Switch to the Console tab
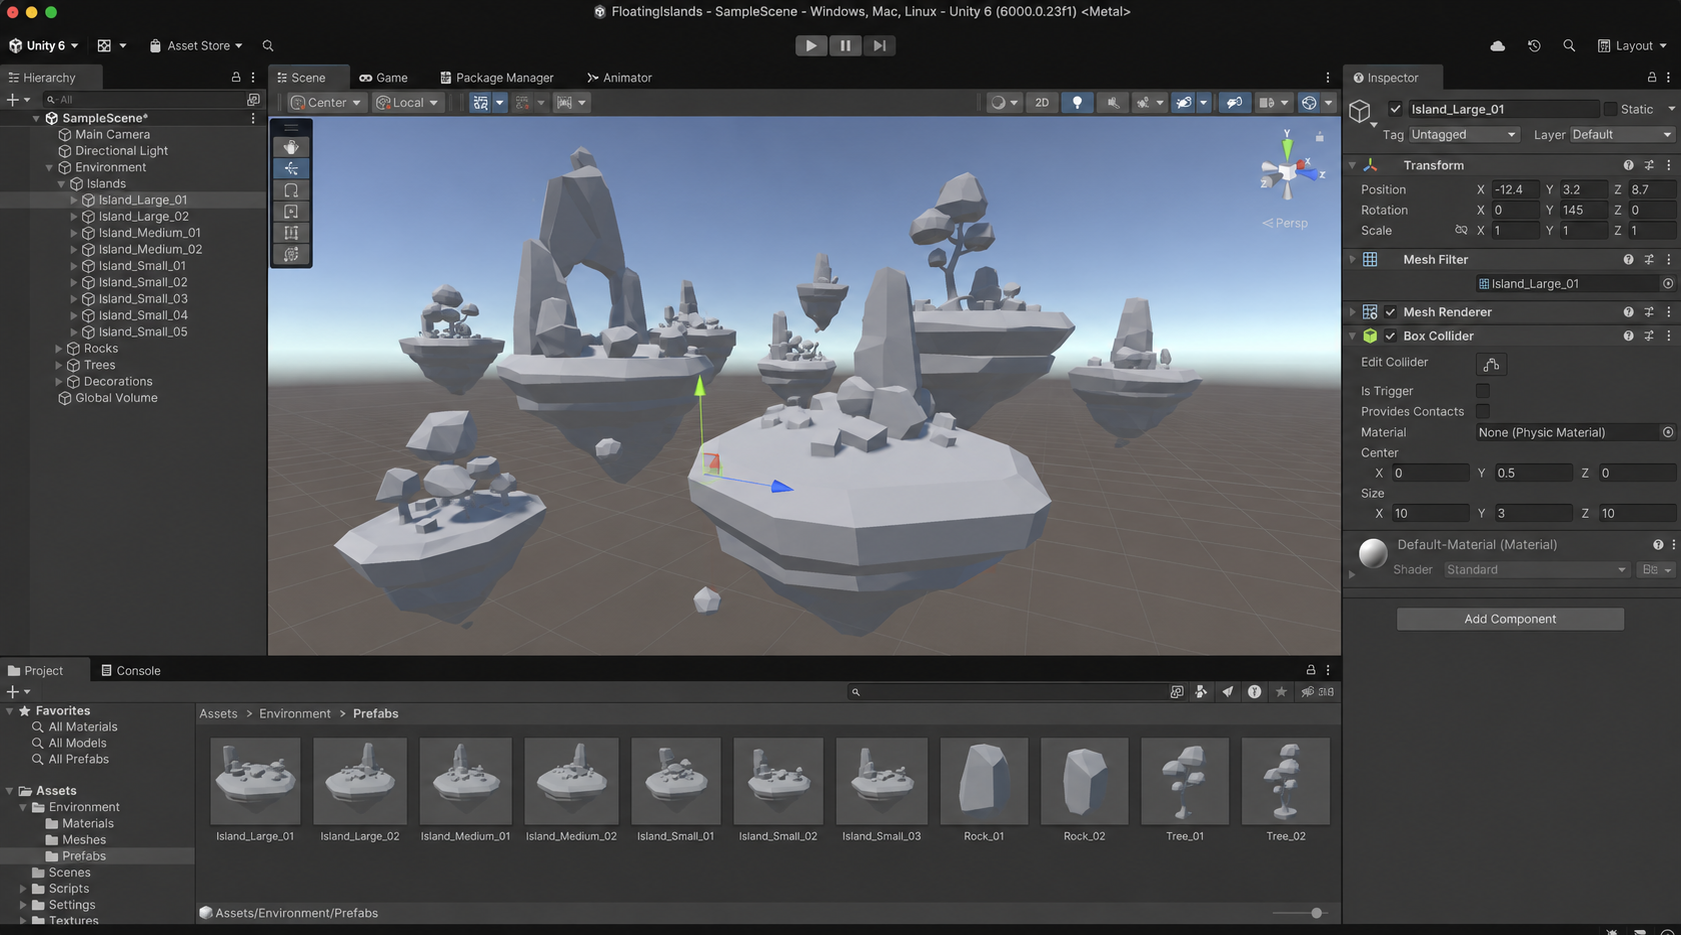Viewport: 1681px width, 935px height. [x=130, y=671]
